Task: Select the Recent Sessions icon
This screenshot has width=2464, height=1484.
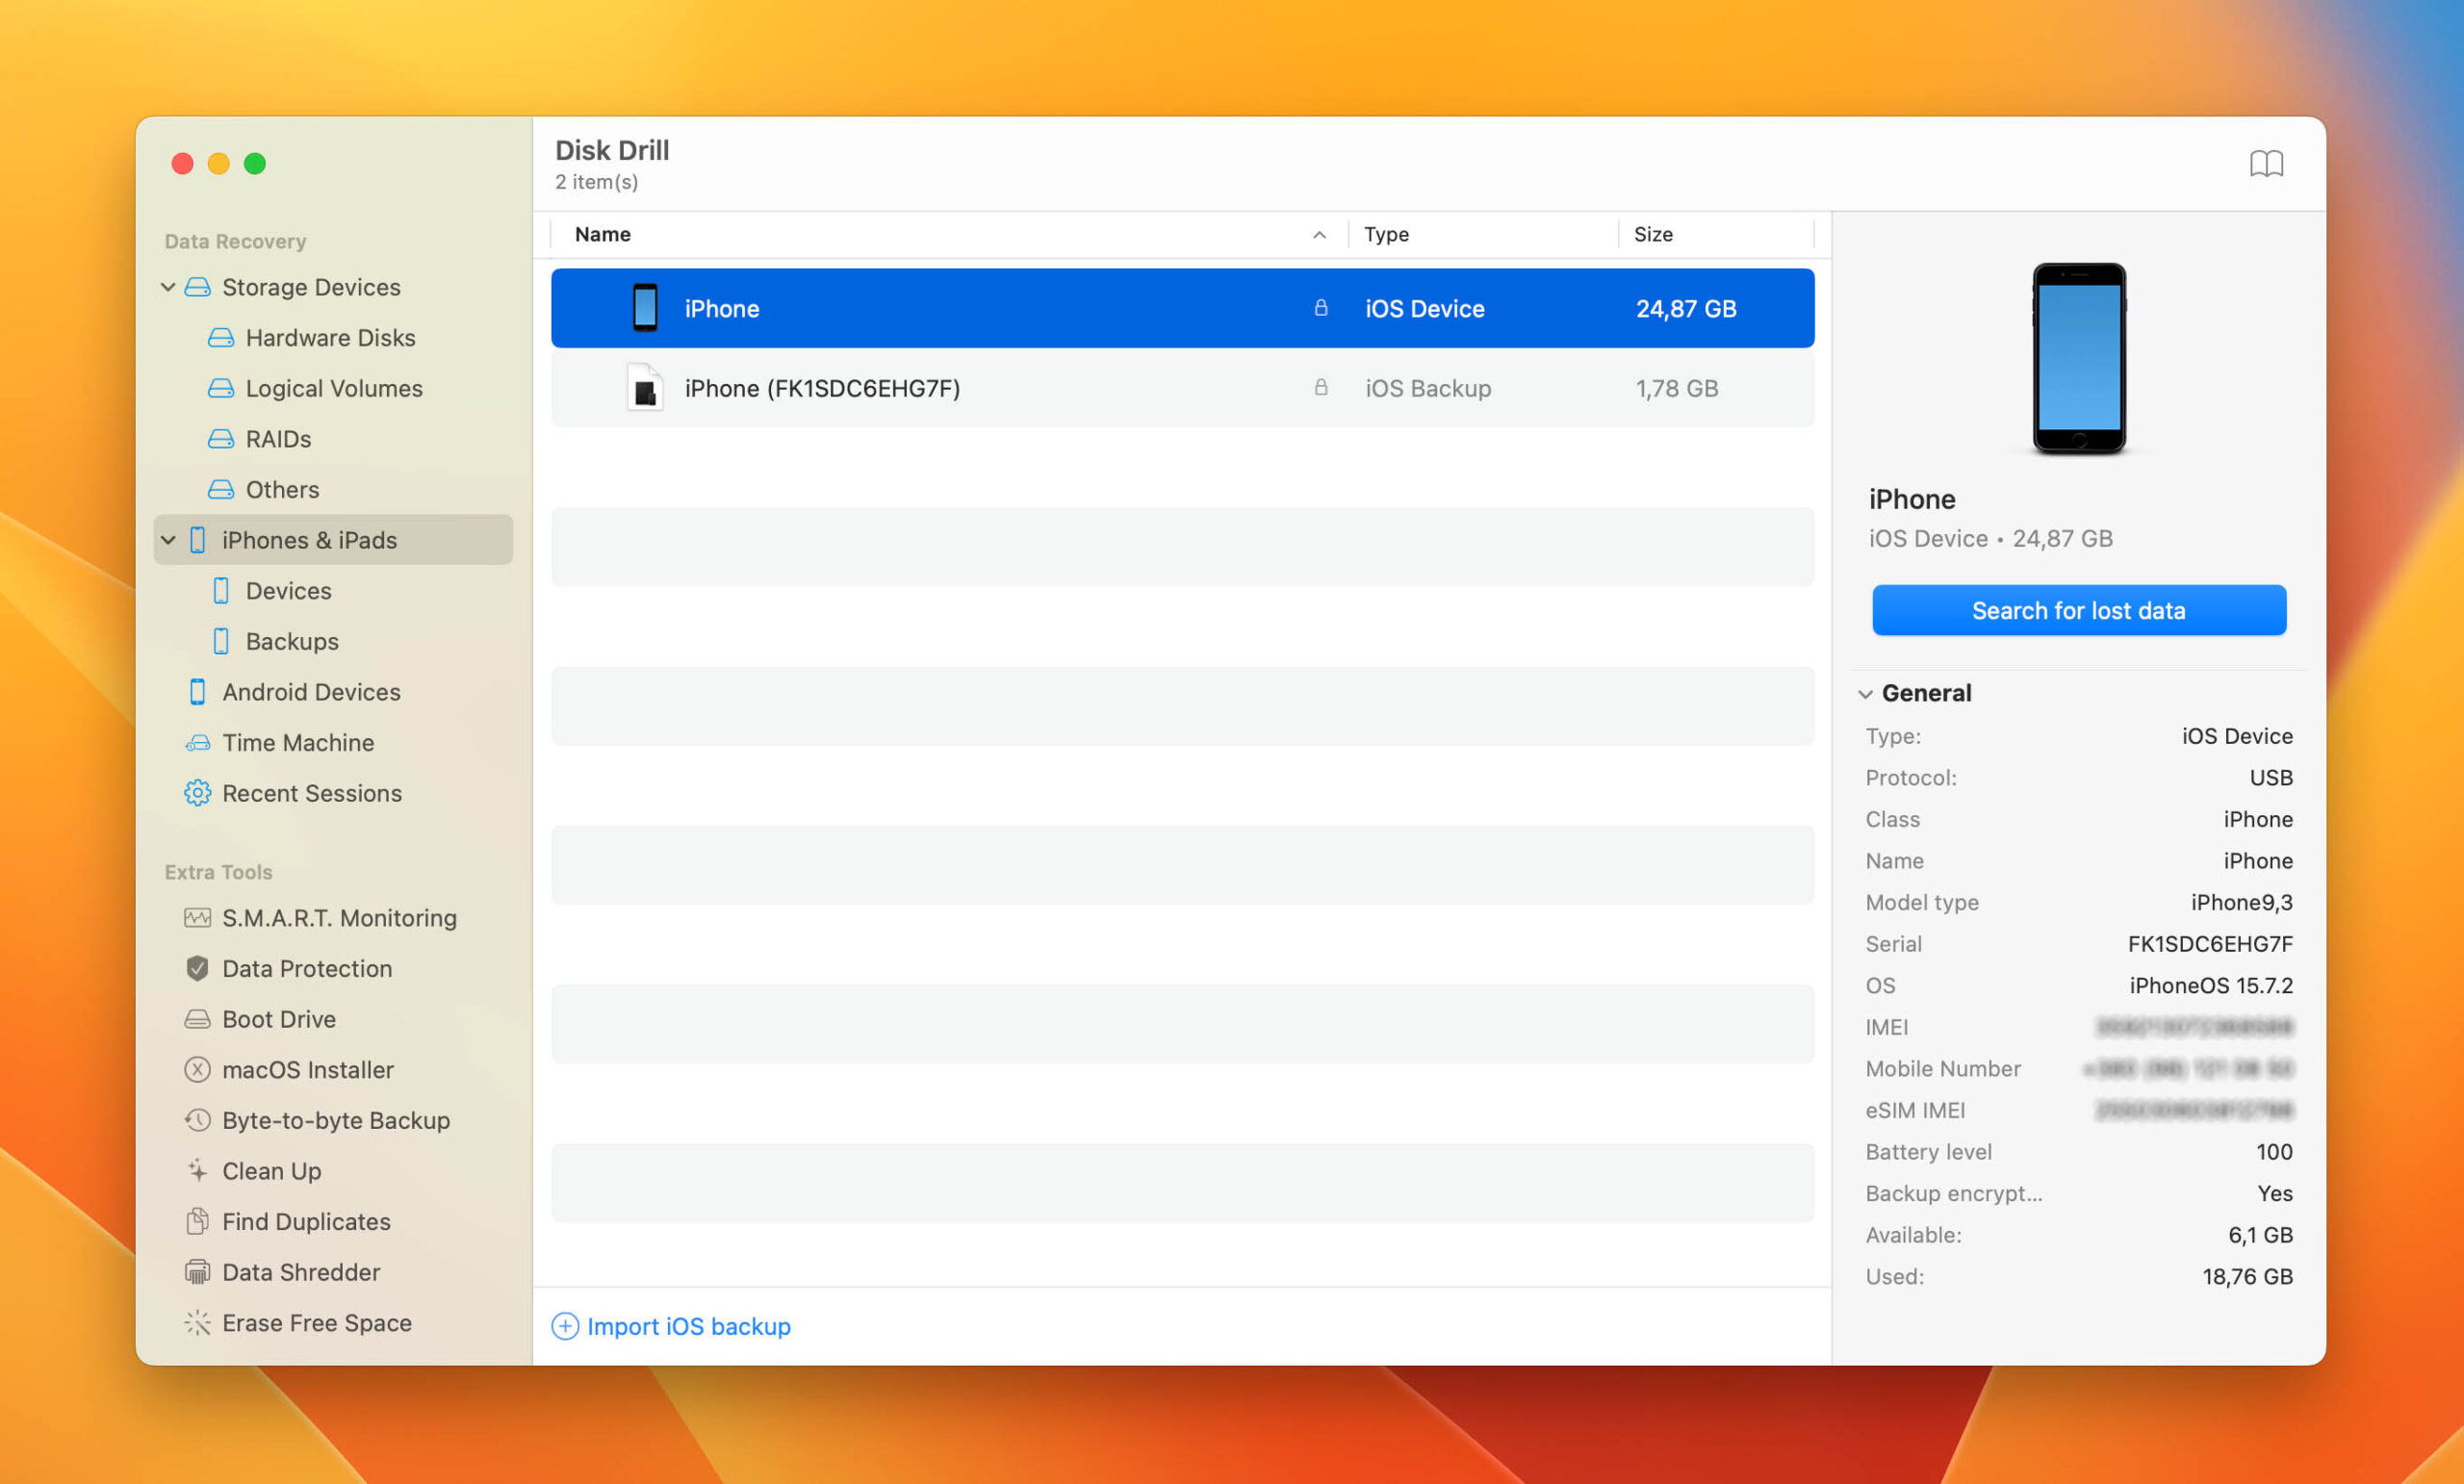Action: click(x=197, y=792)
